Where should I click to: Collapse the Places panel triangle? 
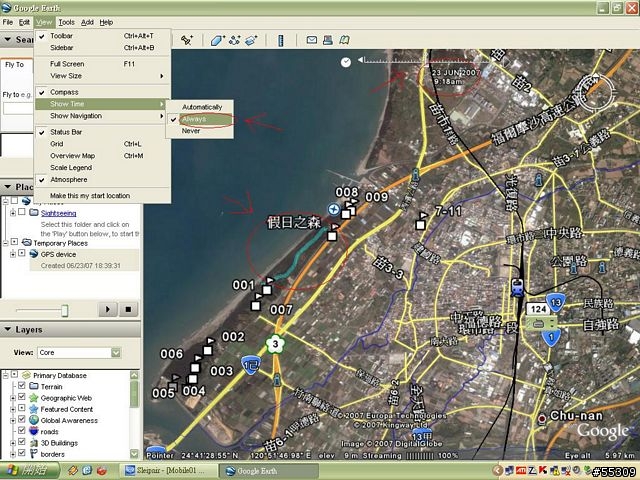coord(7,187)
